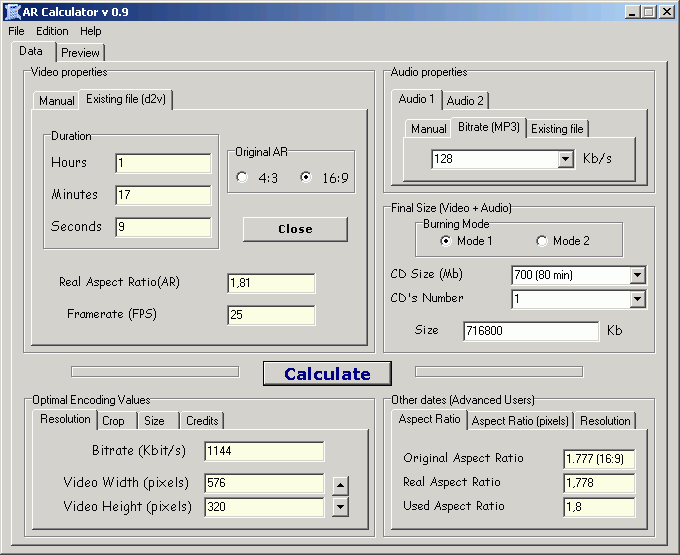Click the Framerate (FPS) field
The height and width of the screenshot is (555, 680).
[x=271, y=315]
